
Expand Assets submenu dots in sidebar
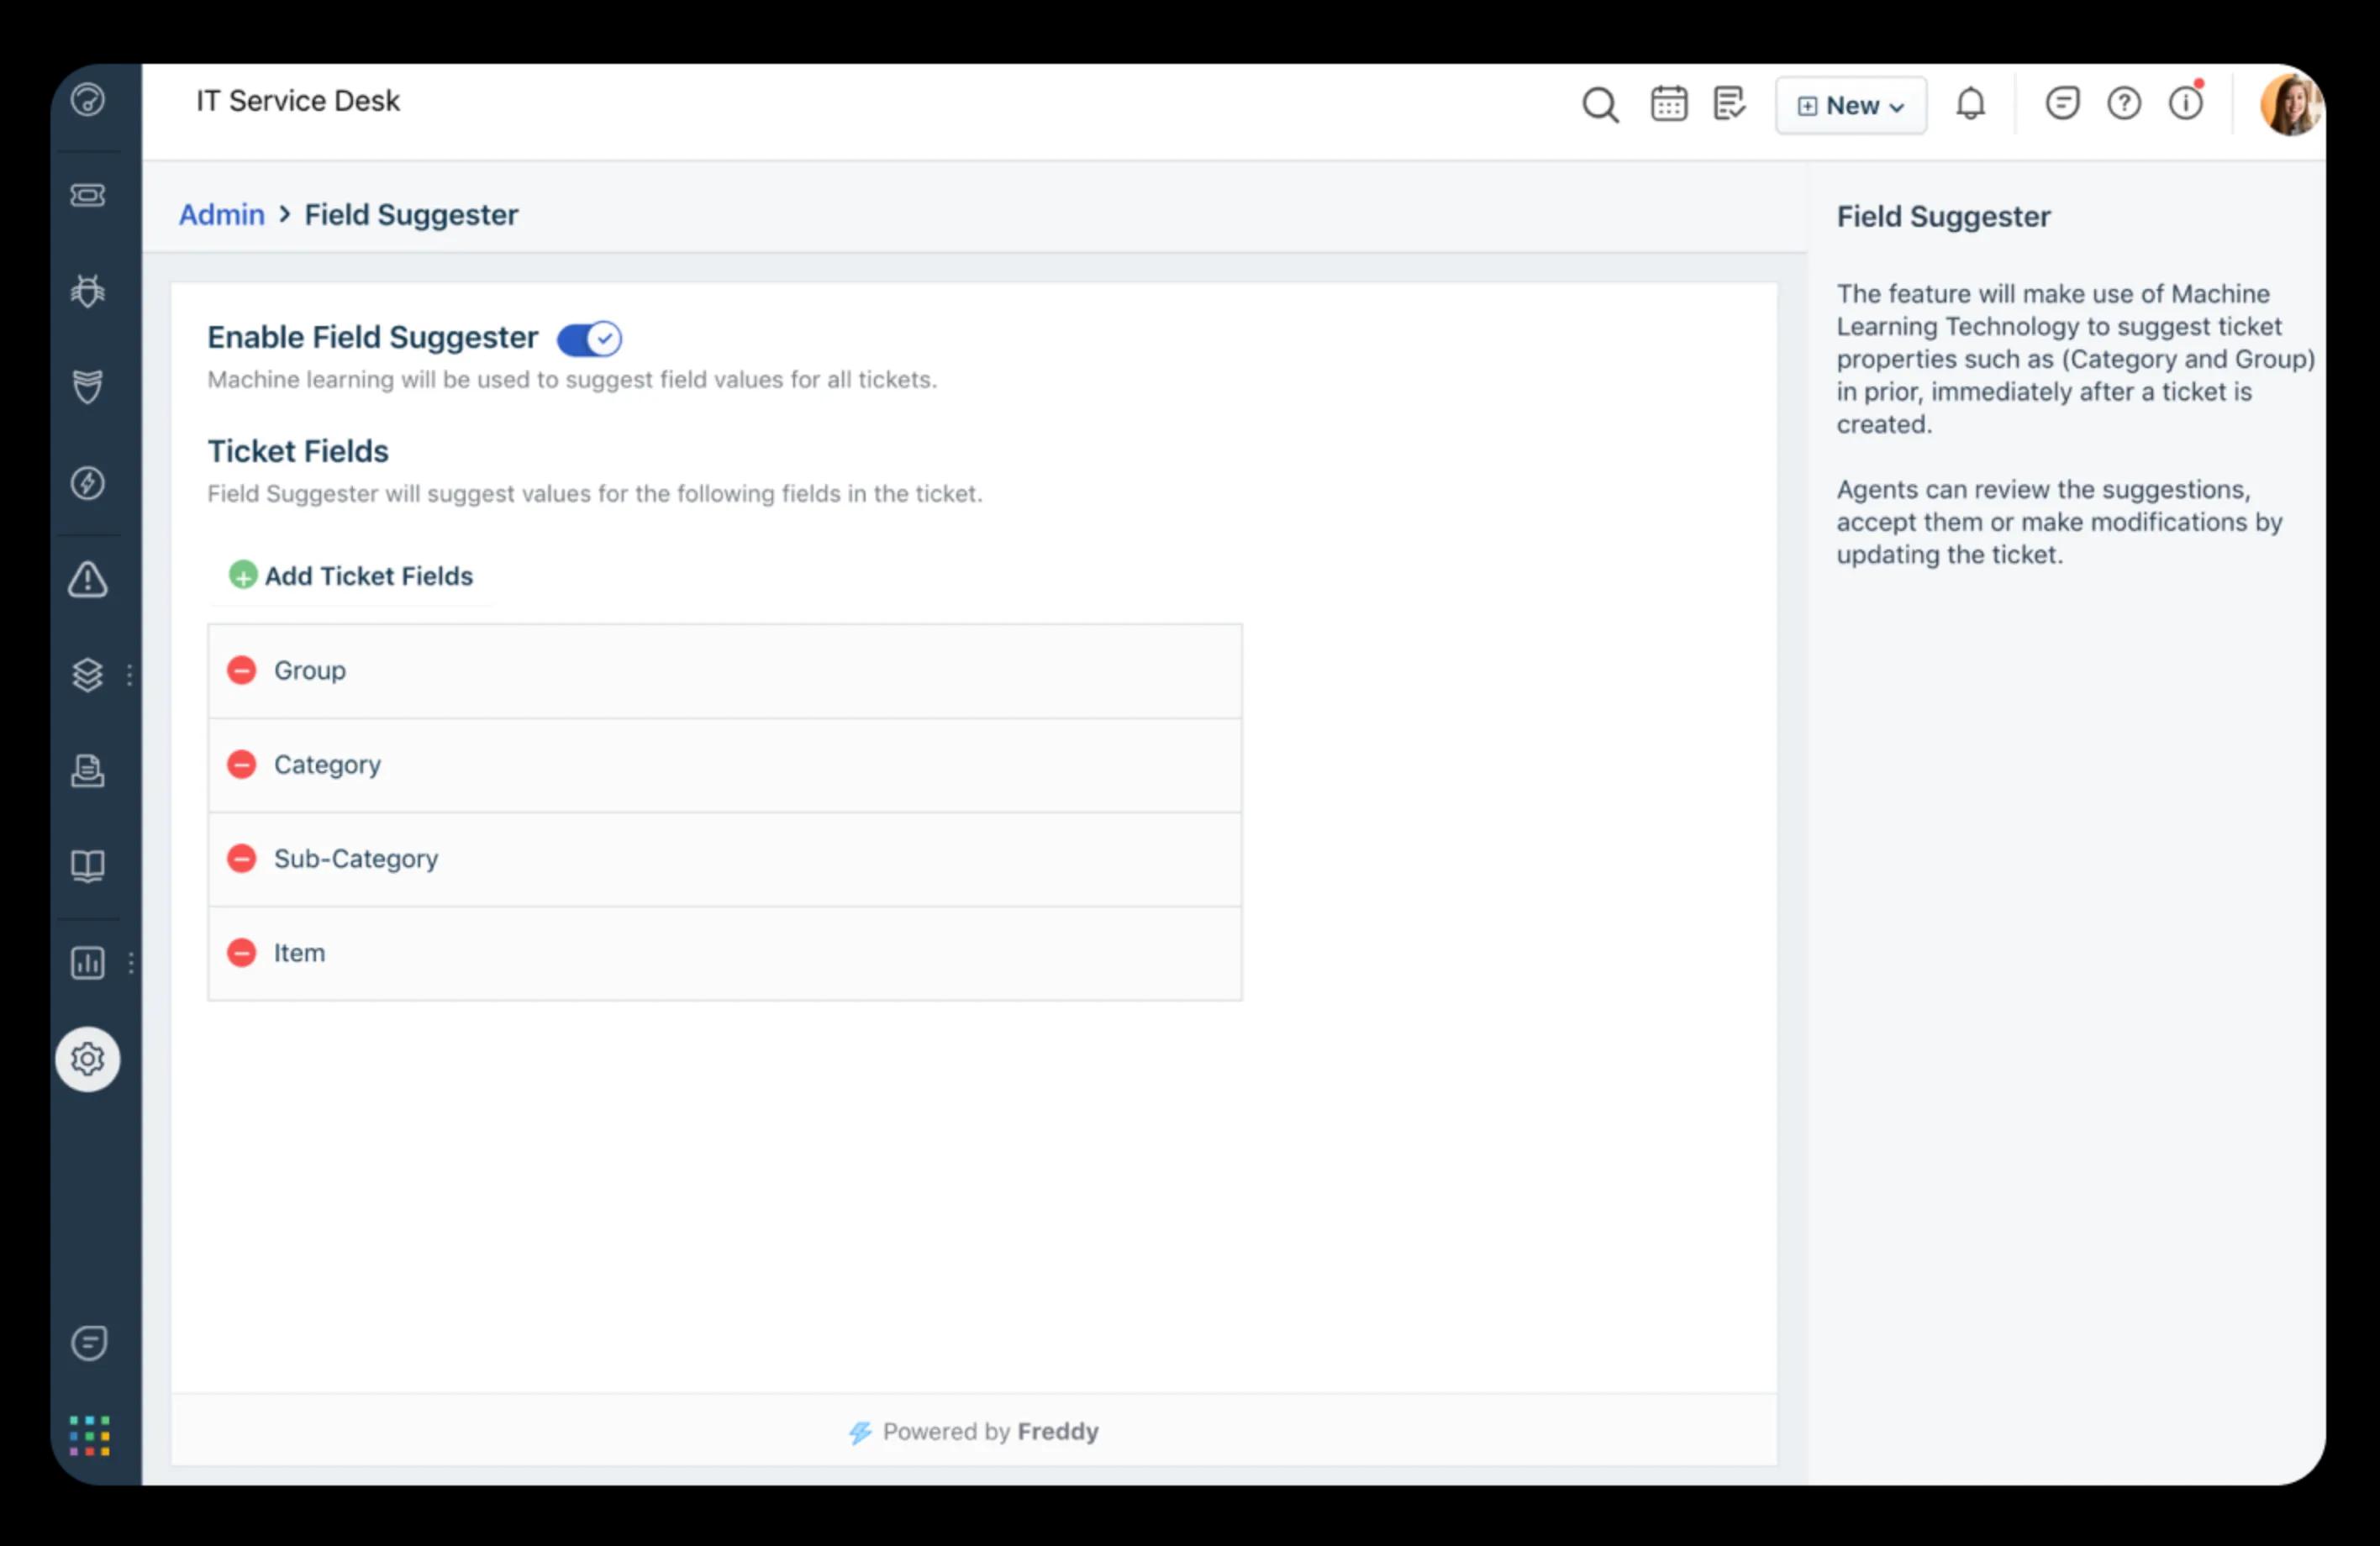(x=130, y=675)
